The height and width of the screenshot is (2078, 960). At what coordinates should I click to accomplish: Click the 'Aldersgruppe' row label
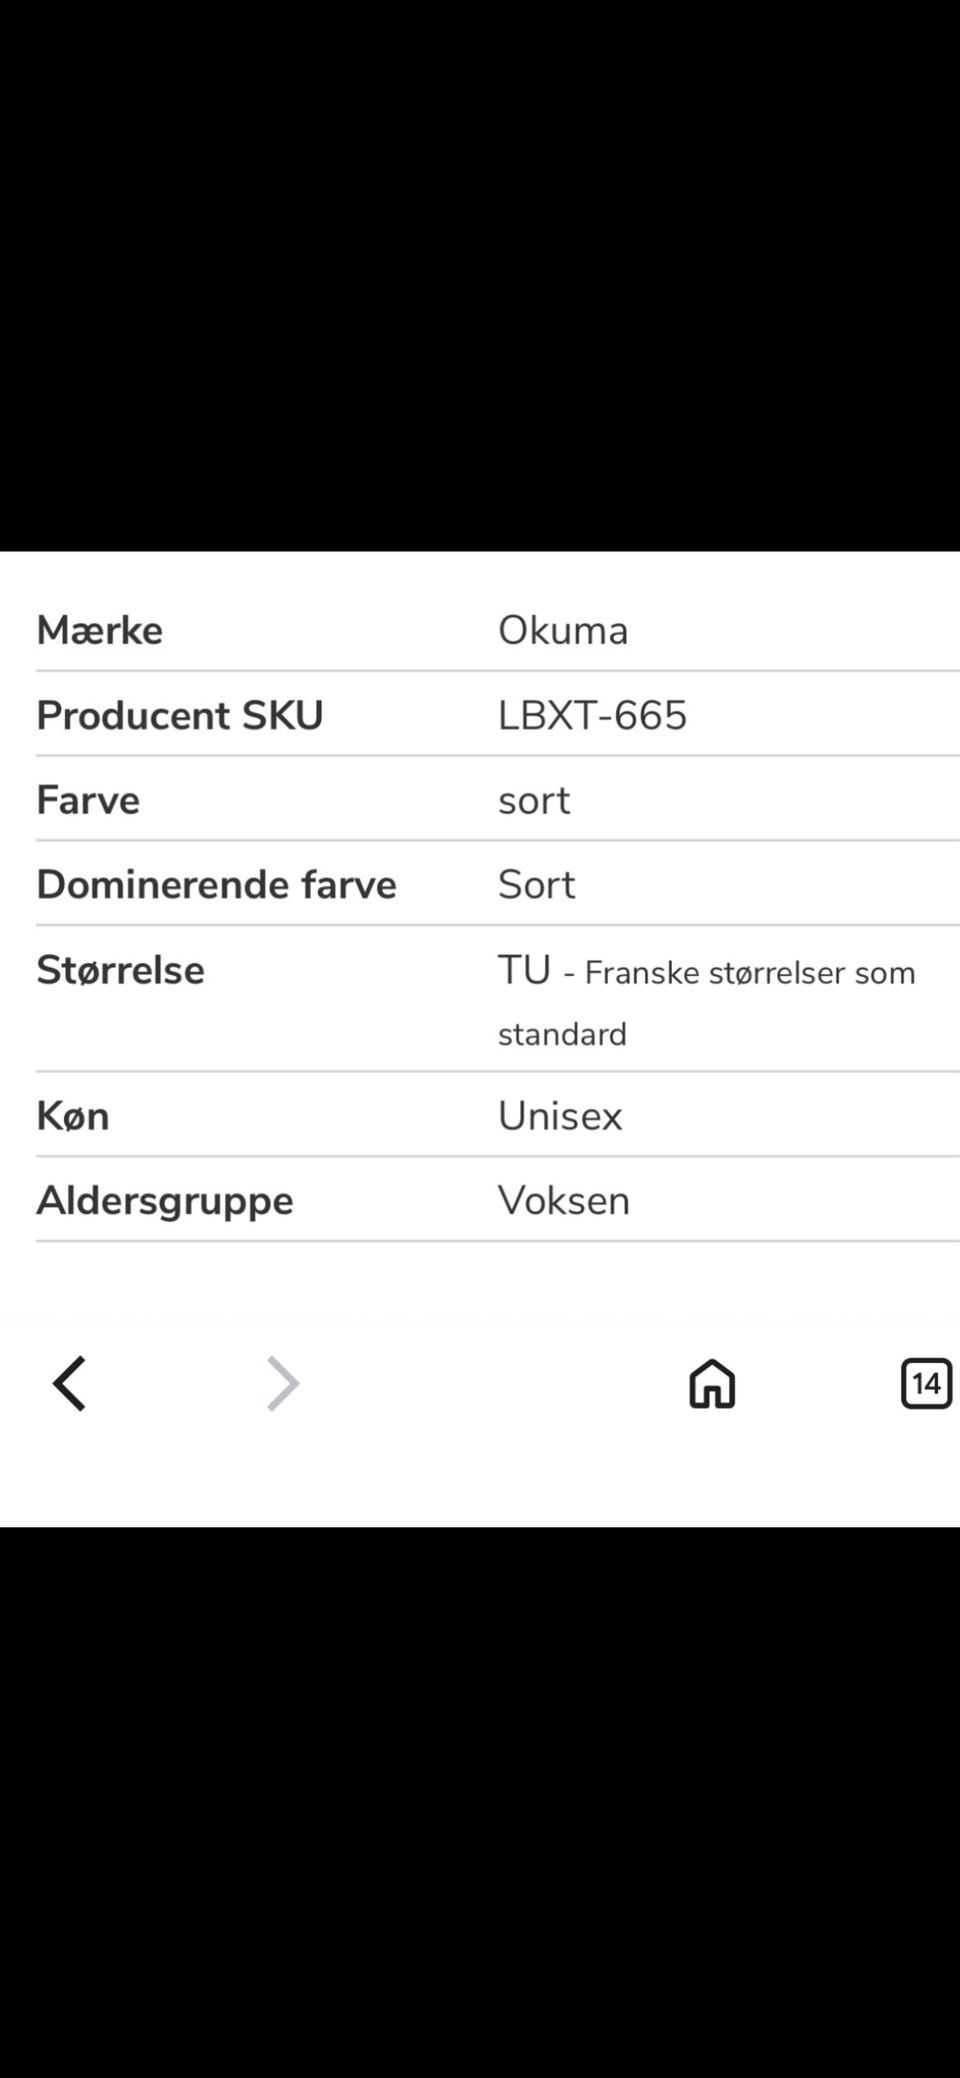point(165,1200)
